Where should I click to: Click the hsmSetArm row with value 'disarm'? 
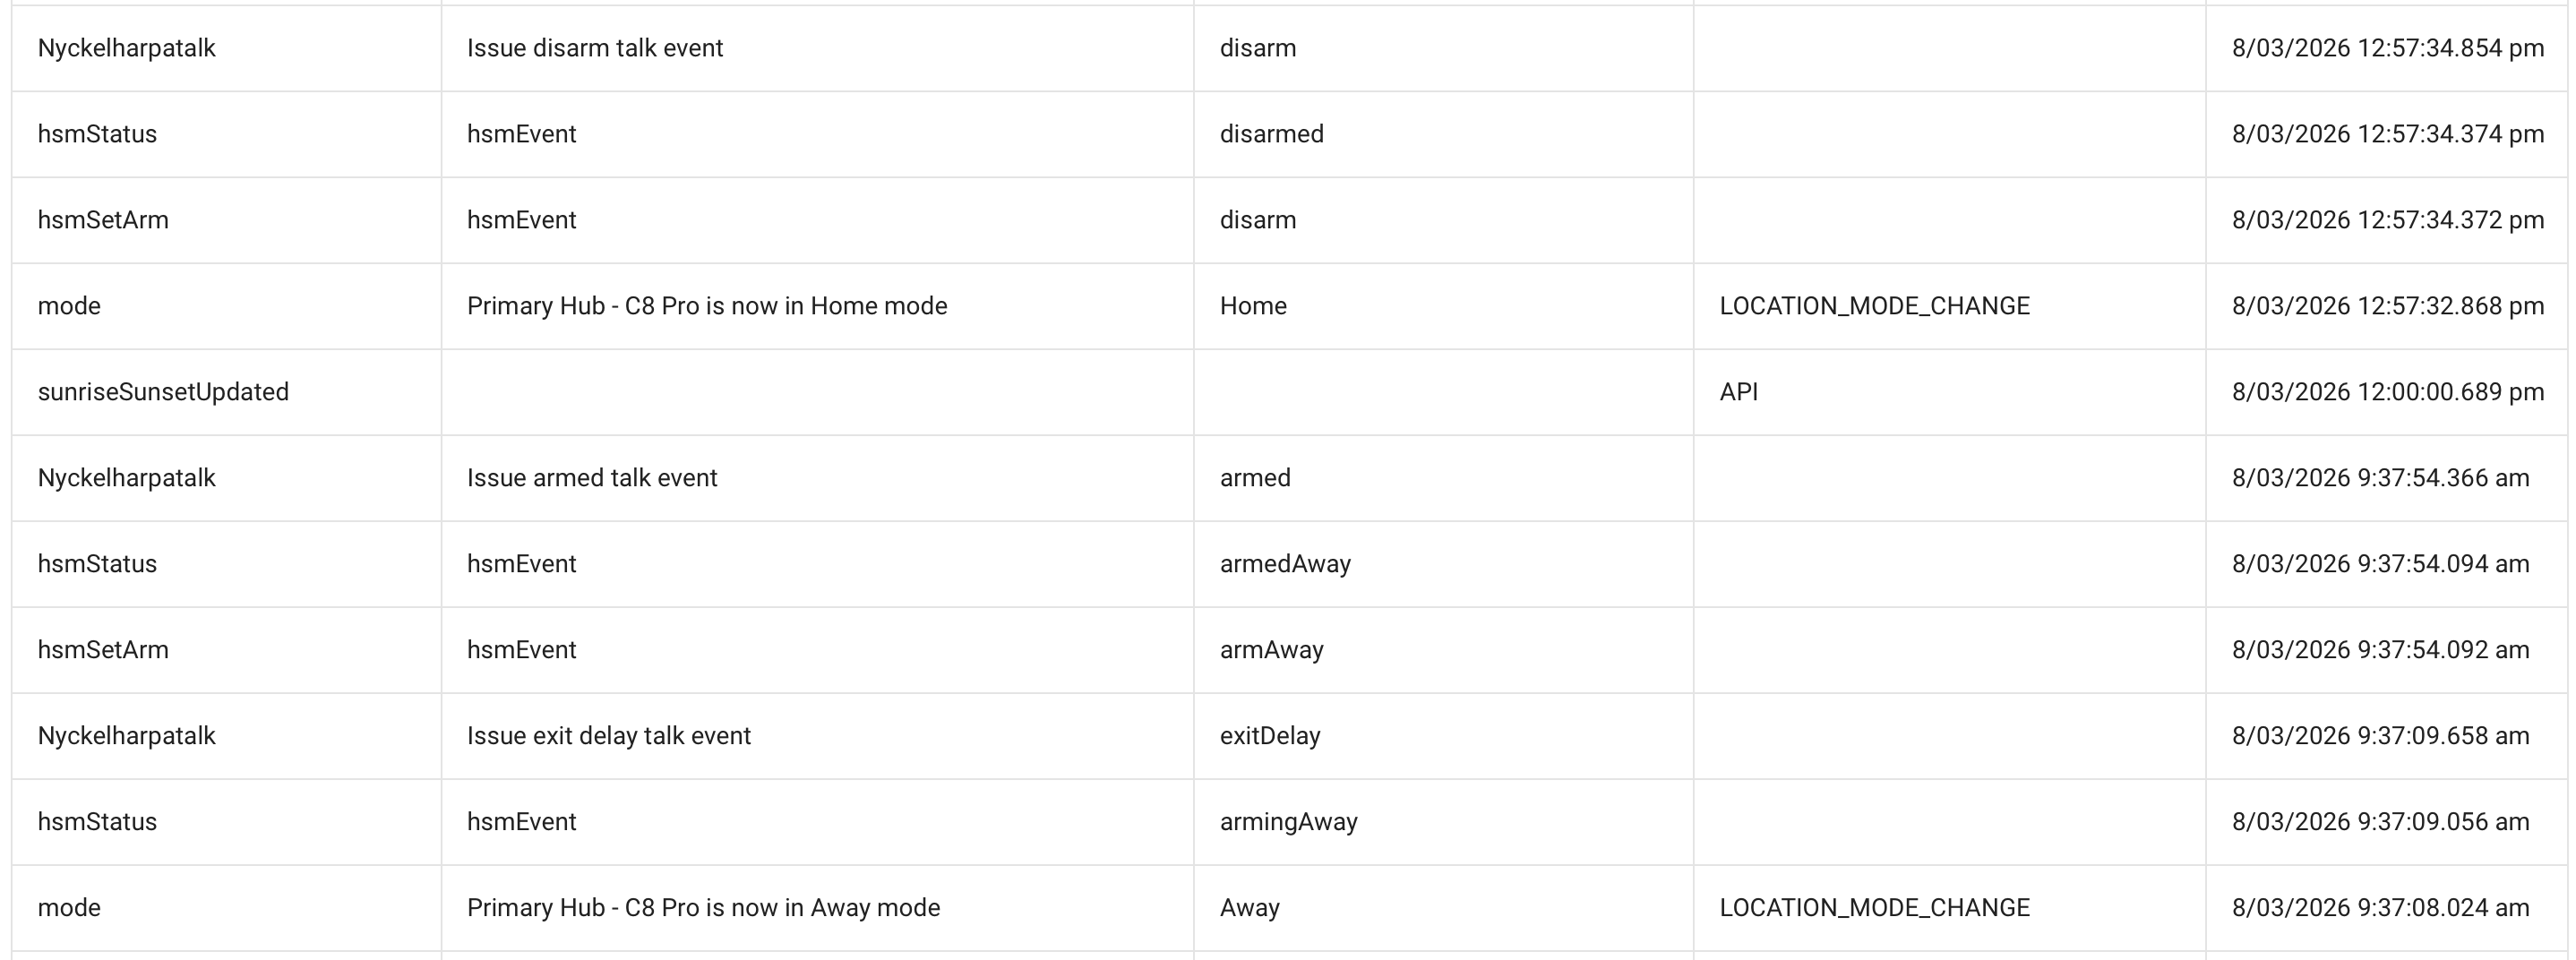(x=1290, y=220)
